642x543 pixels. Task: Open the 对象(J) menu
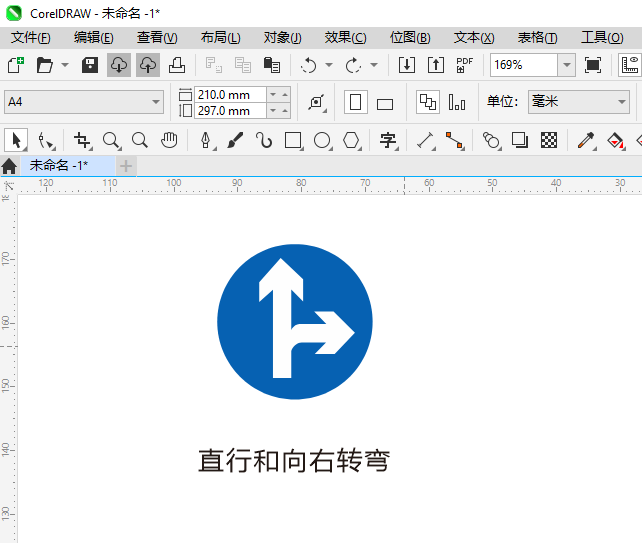283,38
